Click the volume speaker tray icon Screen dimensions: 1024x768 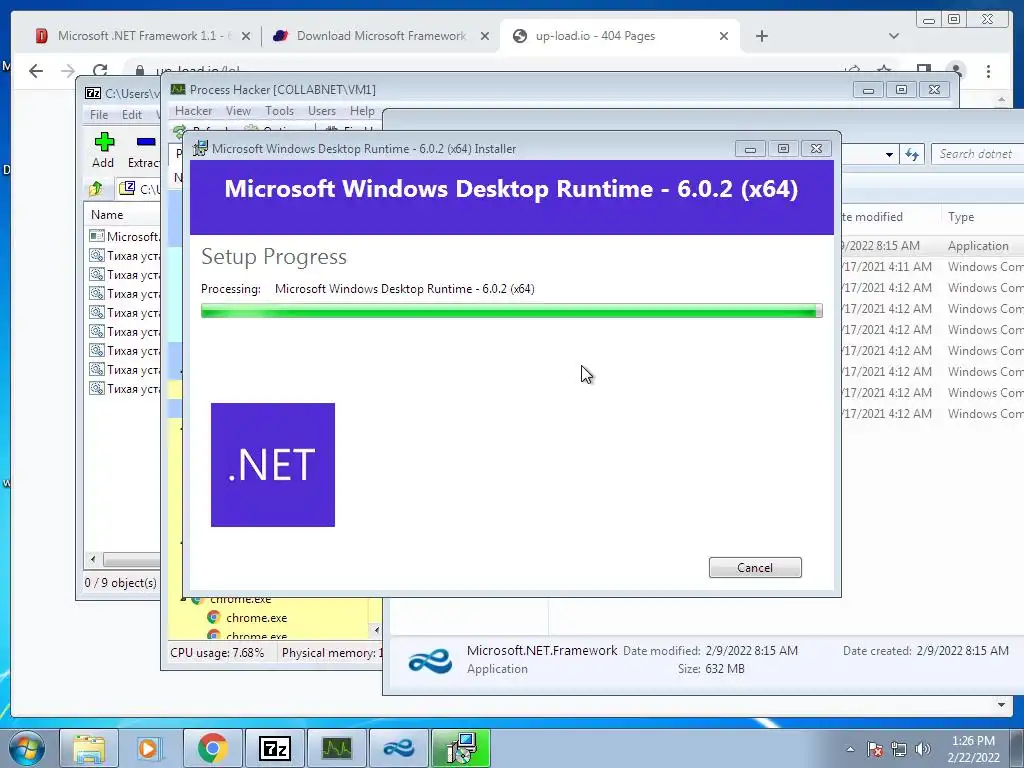point(923,749)
